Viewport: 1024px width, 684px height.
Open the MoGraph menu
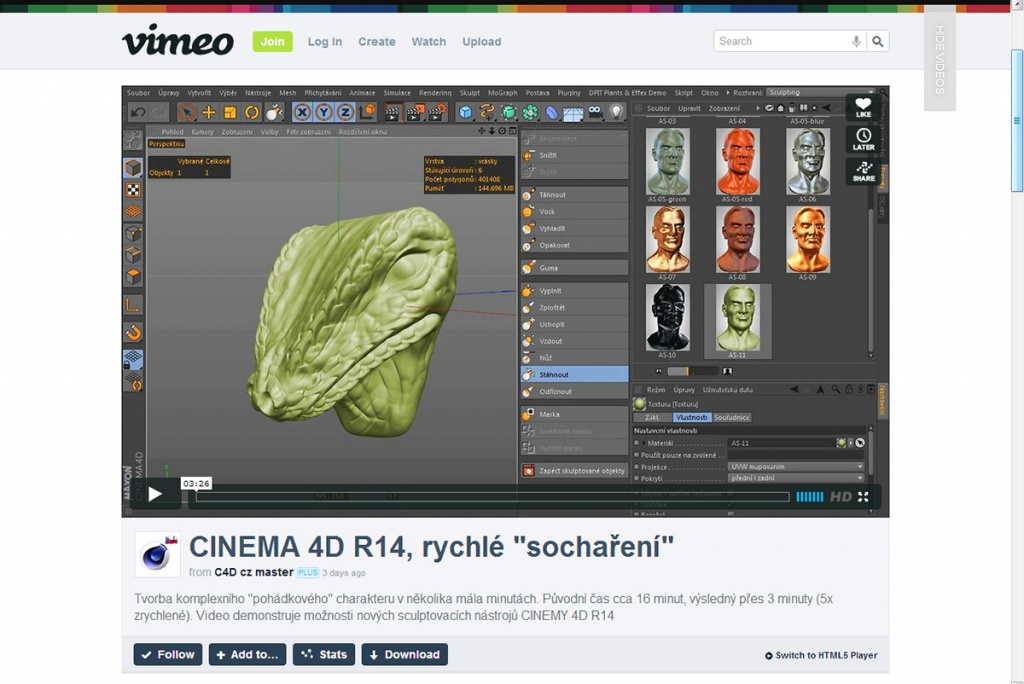click(x=502, y=93)
